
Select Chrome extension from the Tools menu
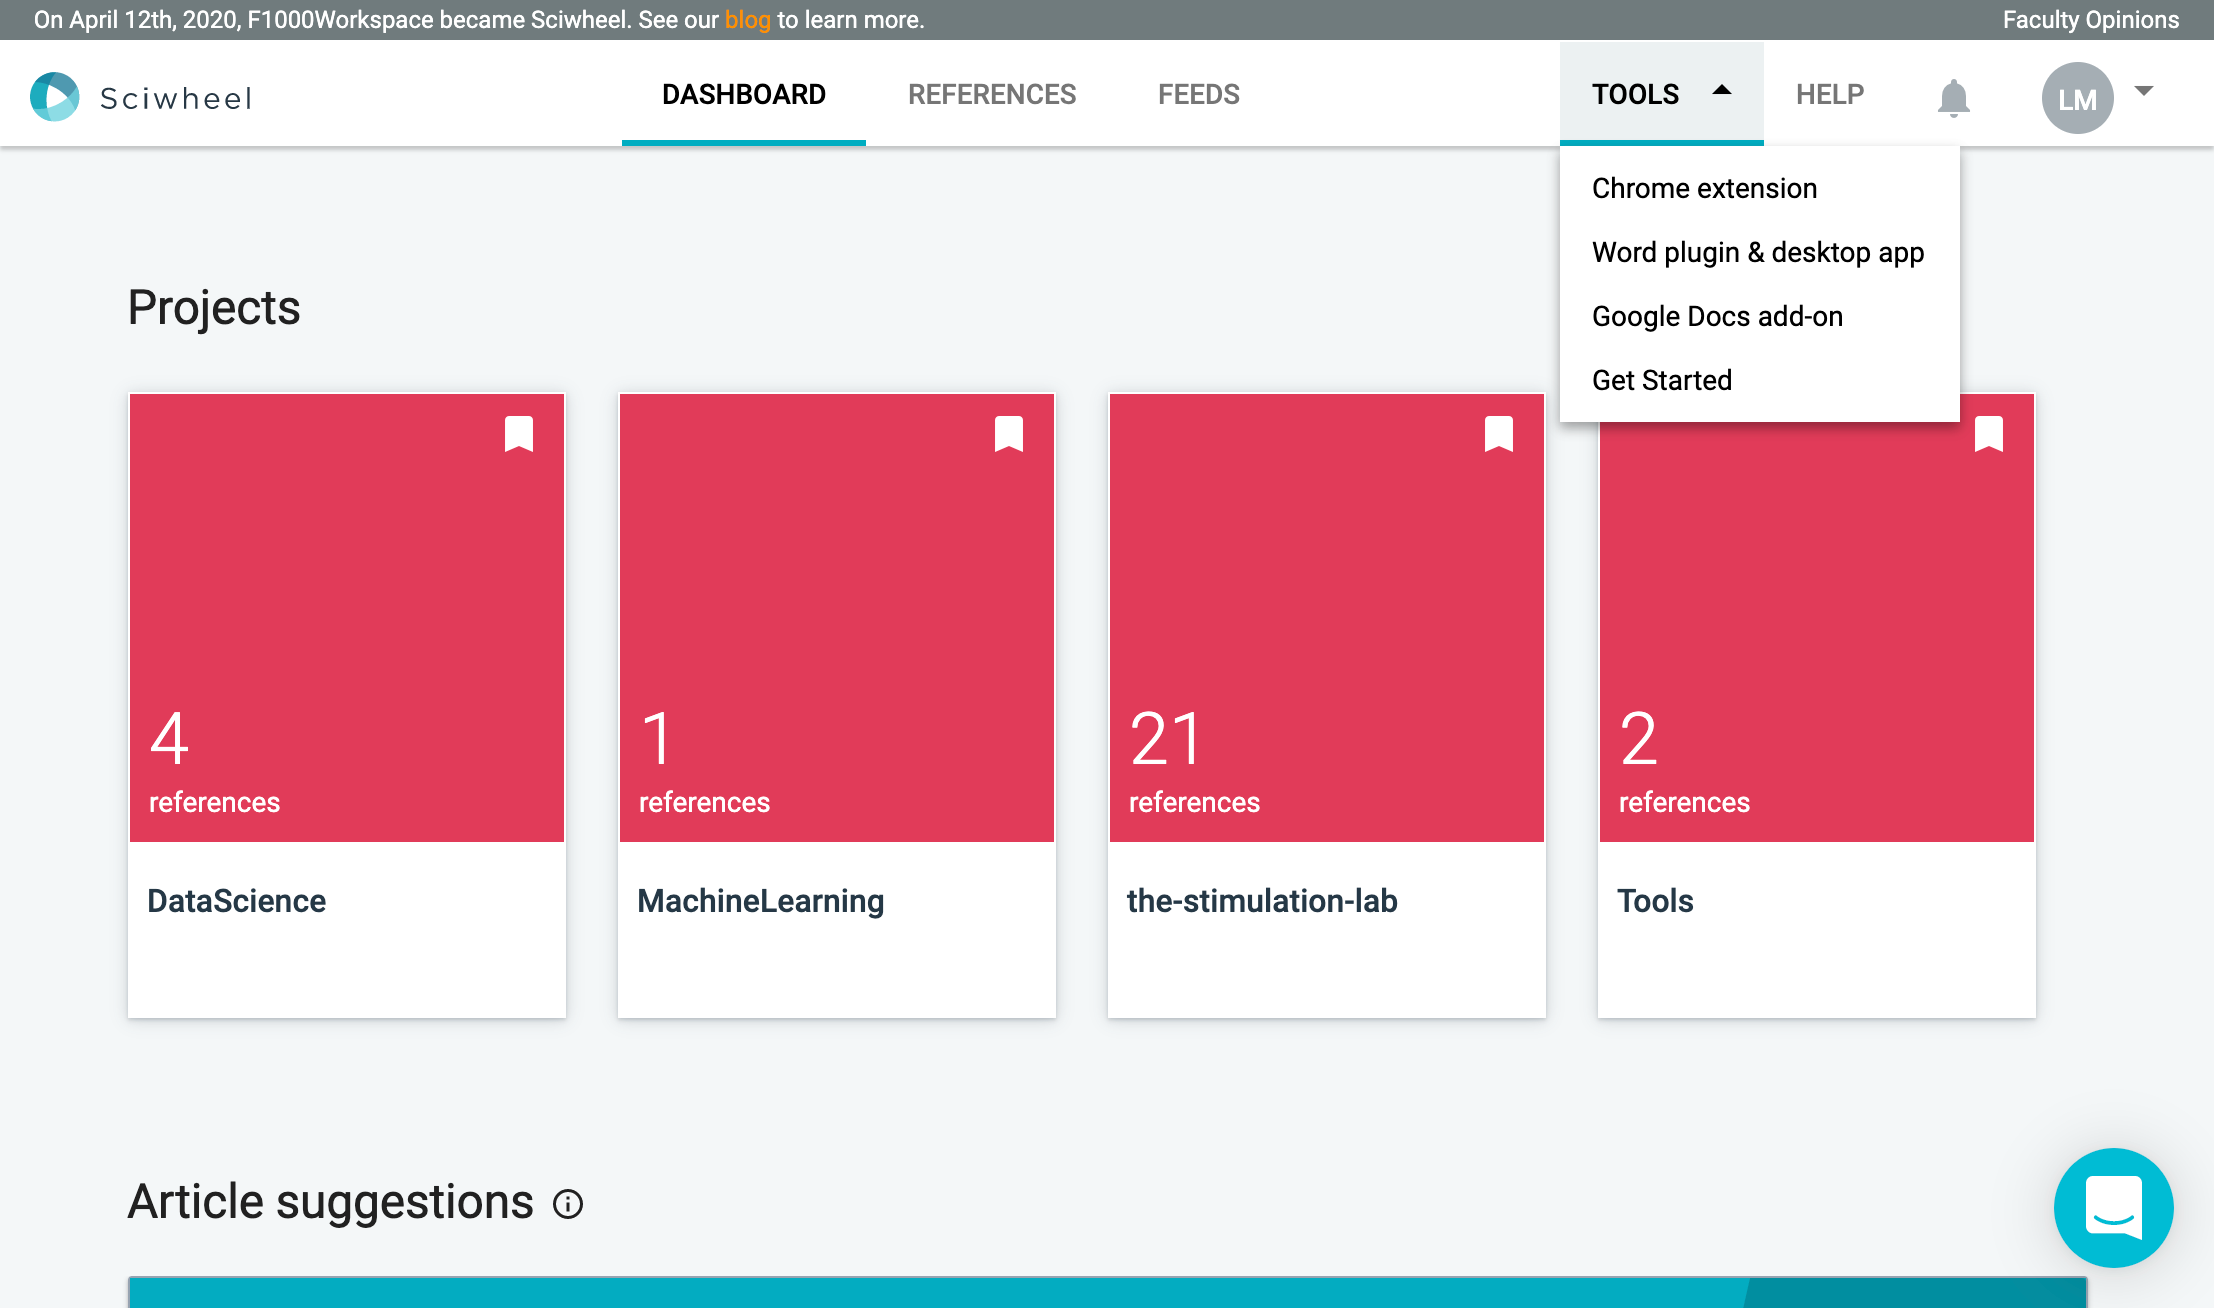pyautogui.click(x=1704, y=188)
